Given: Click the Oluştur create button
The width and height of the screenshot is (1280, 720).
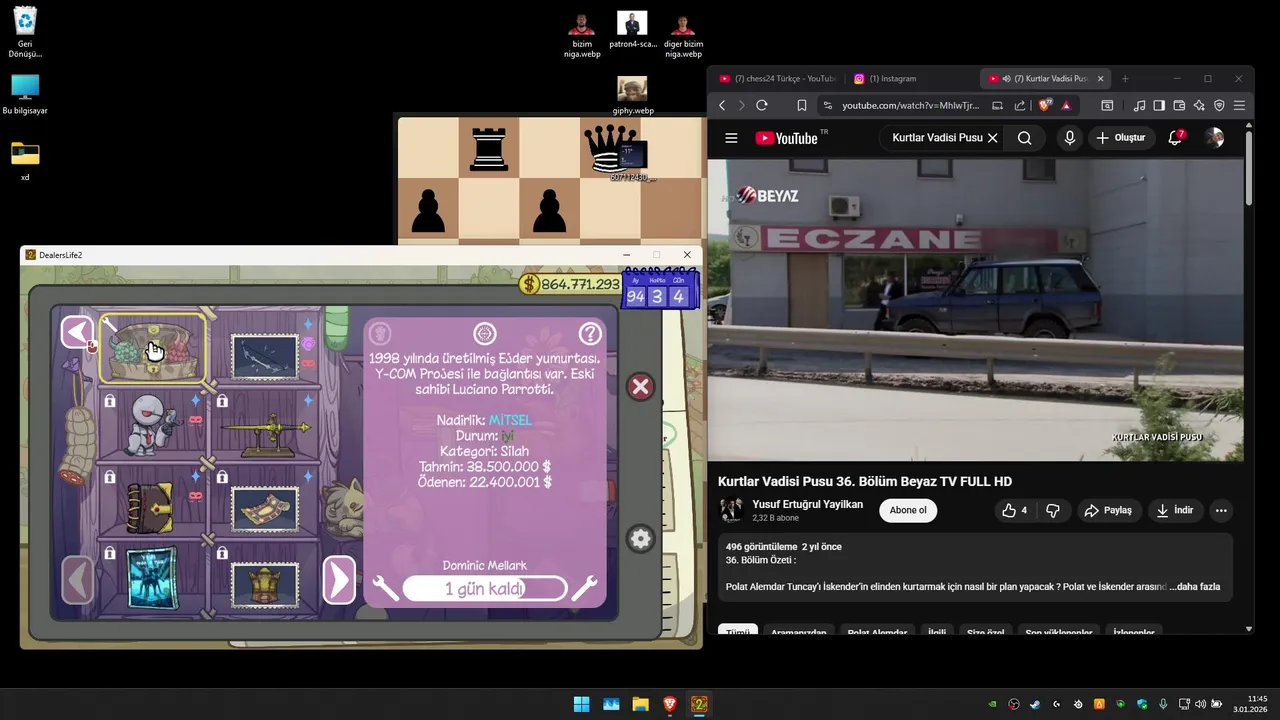Looking at the screenshot, I should (1121, 138).
